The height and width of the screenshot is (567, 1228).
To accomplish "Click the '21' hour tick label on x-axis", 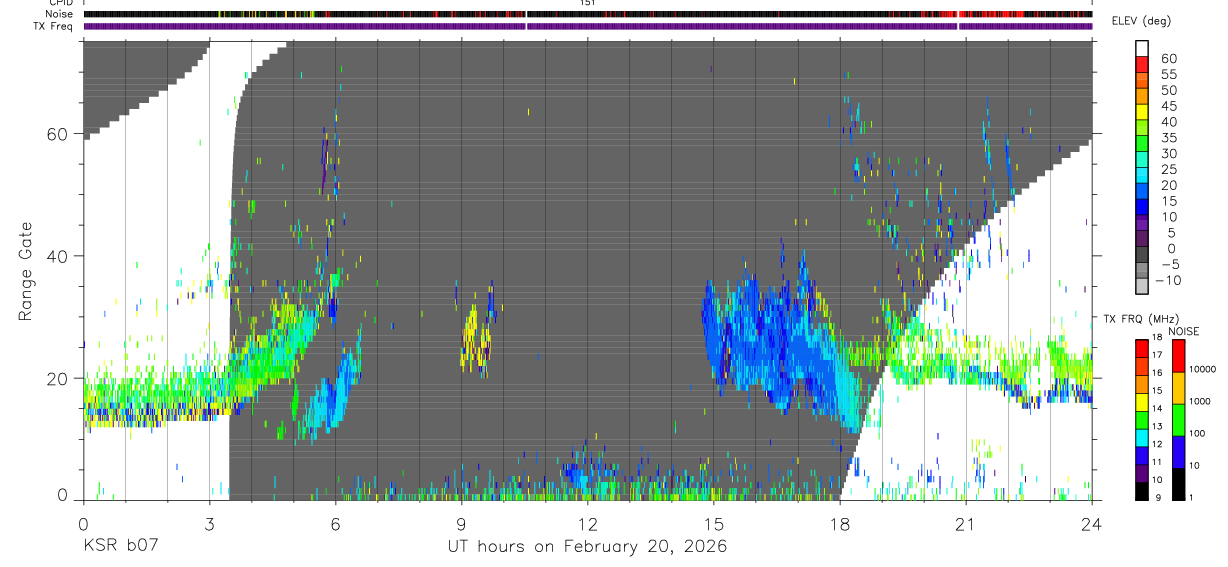I will (965, 524).
